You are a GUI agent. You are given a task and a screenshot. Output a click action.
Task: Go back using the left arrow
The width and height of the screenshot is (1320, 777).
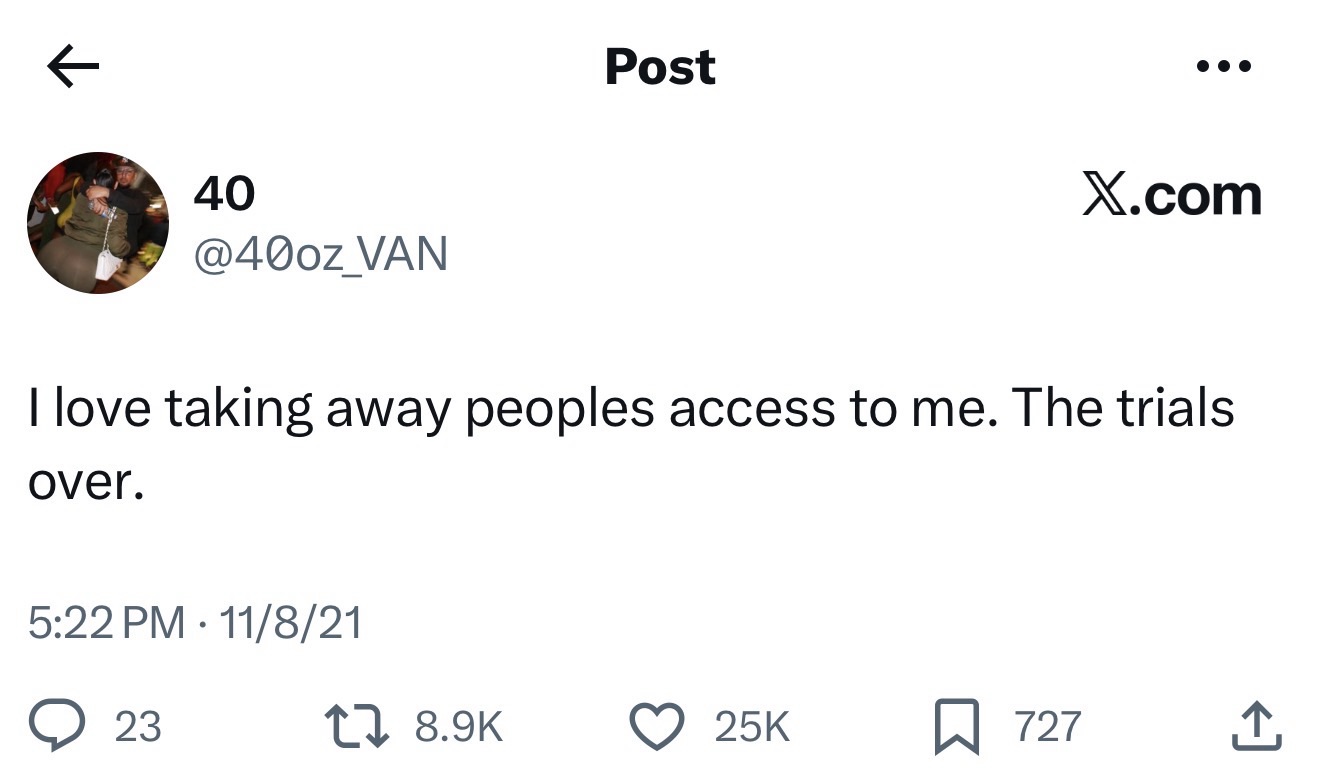coord(73,68)
